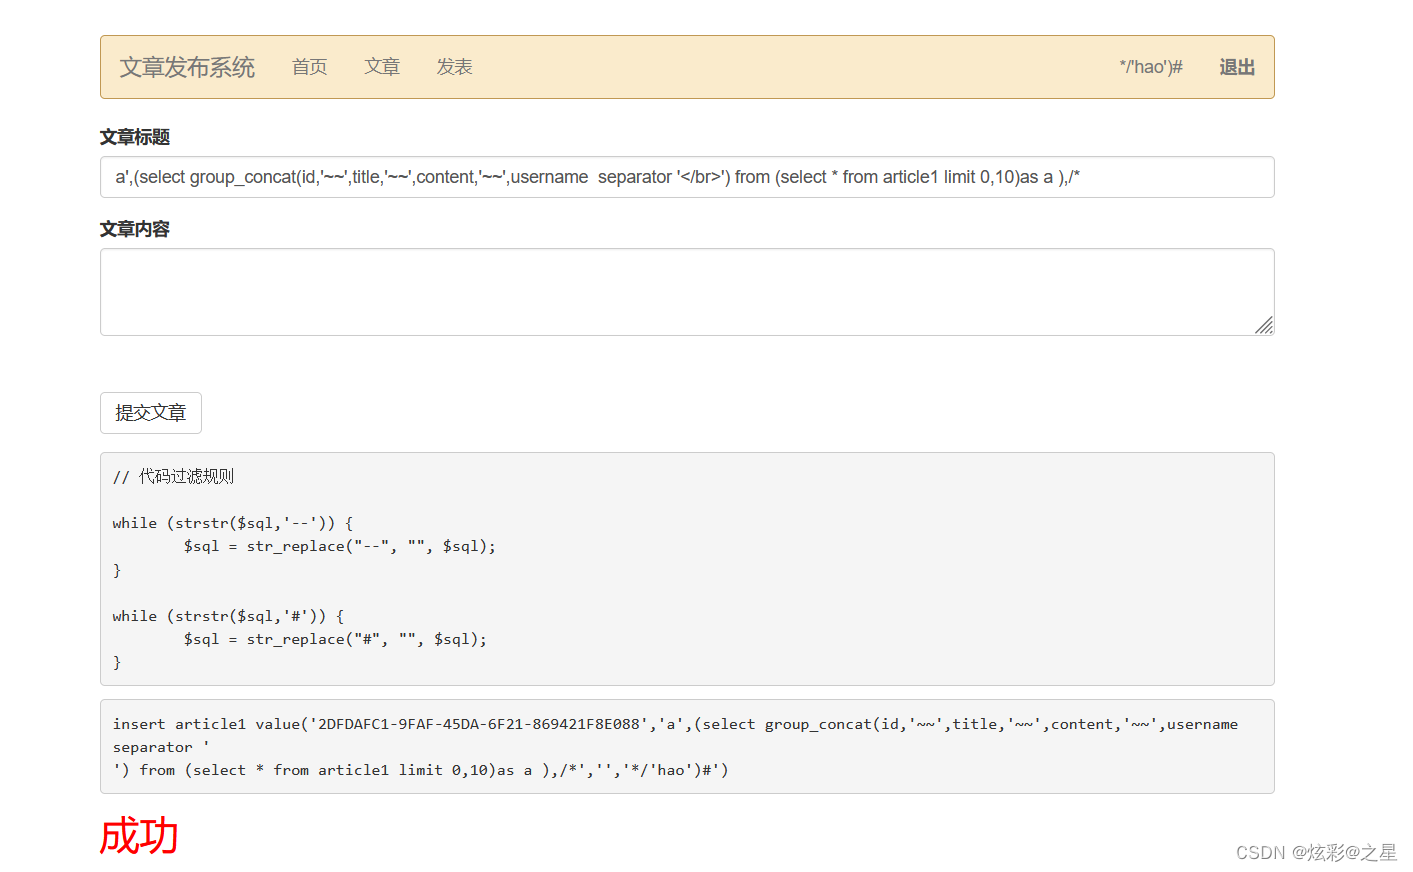Click the // 代码过滤规则 comment line
The image size is (1413, 872).
point(173,476)
